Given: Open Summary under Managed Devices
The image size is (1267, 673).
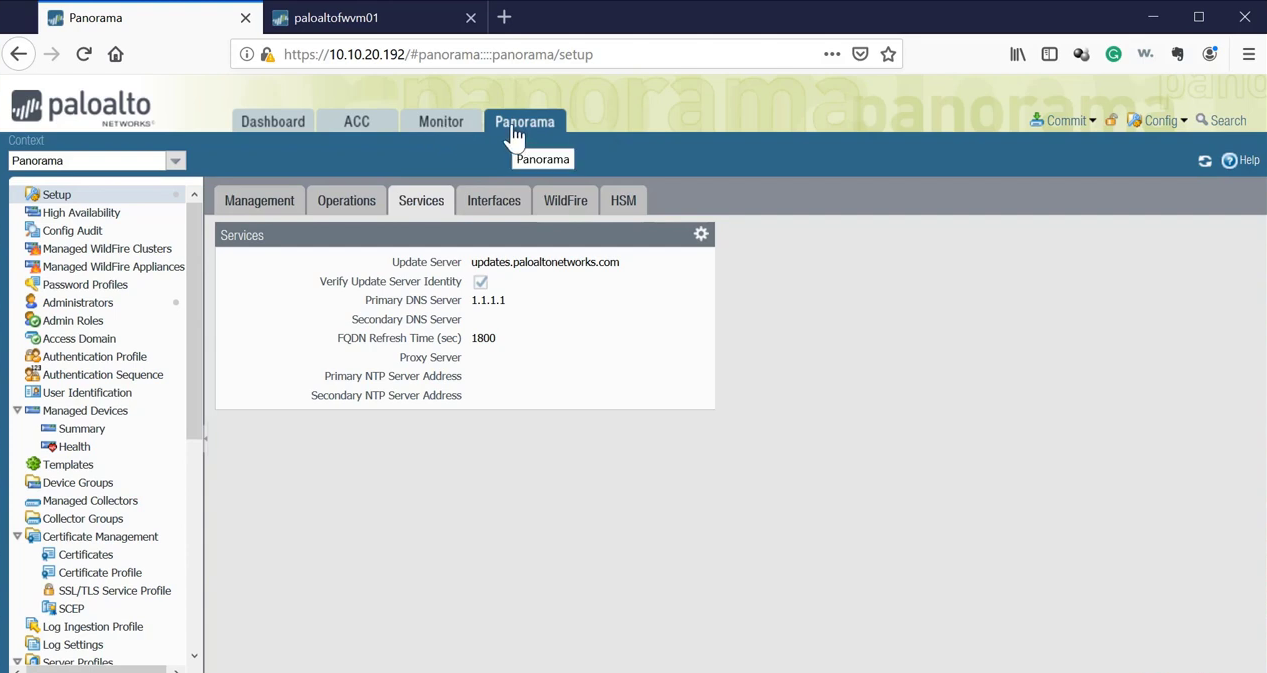Looking at the screenshot, I should [x=81, y=428].
